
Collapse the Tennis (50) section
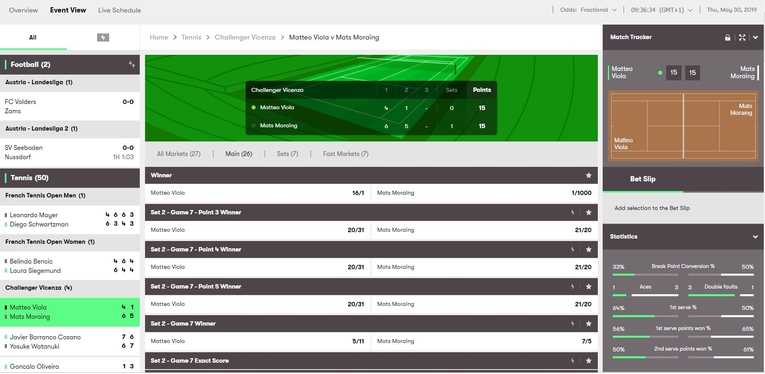coord(70,178)
